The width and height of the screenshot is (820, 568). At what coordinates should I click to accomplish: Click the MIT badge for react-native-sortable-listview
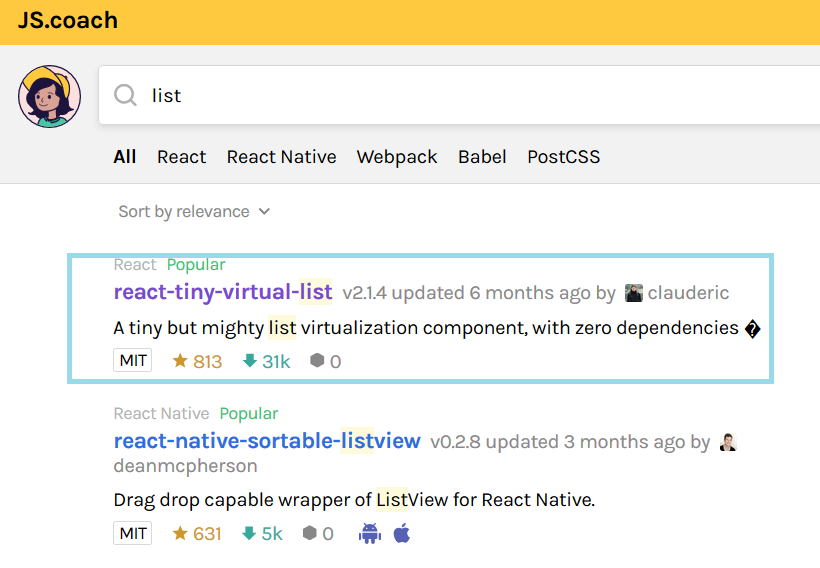point(133,533)
